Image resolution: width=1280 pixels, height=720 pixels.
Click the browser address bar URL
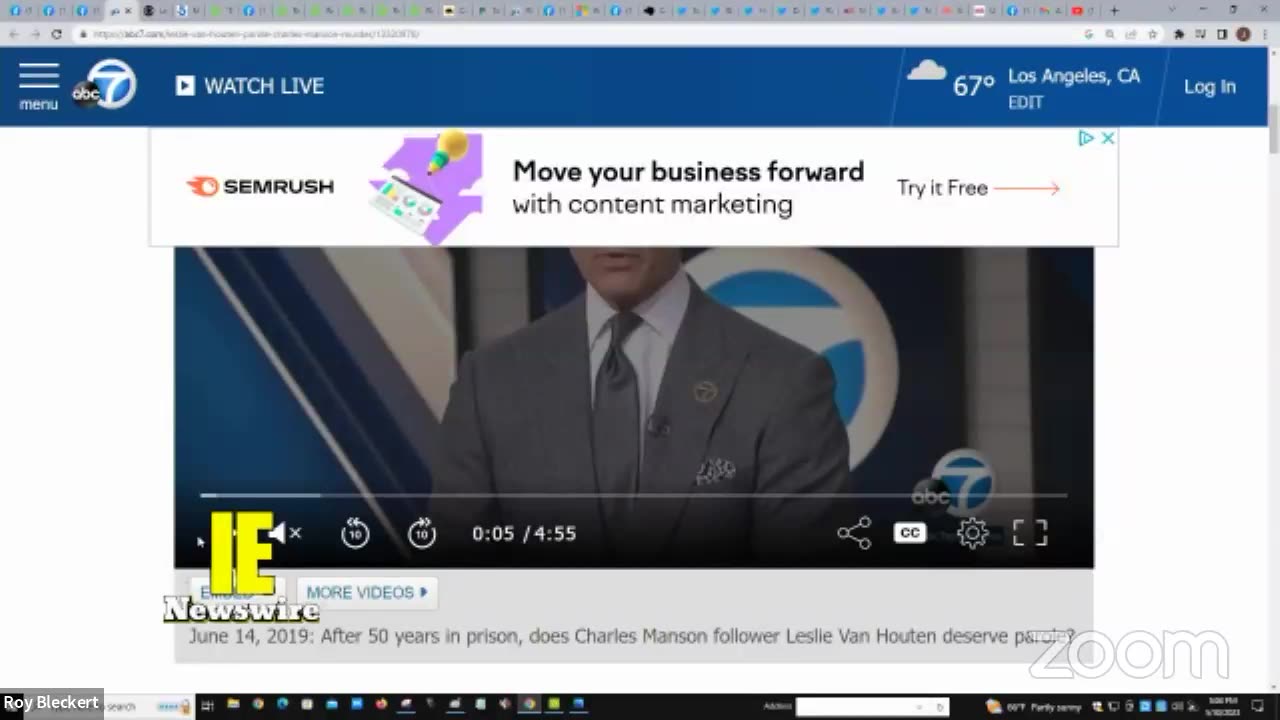pos(256,34)
